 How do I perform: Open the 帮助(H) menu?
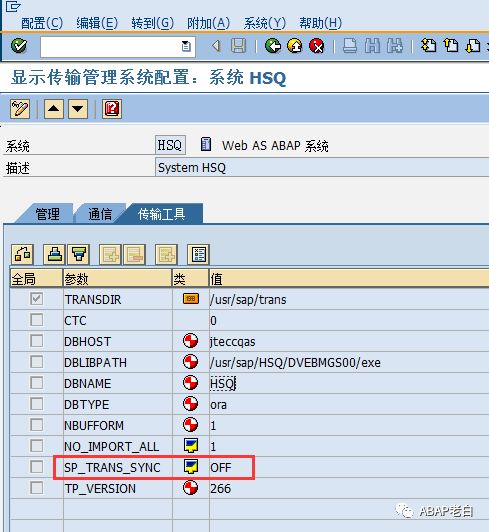320,23
